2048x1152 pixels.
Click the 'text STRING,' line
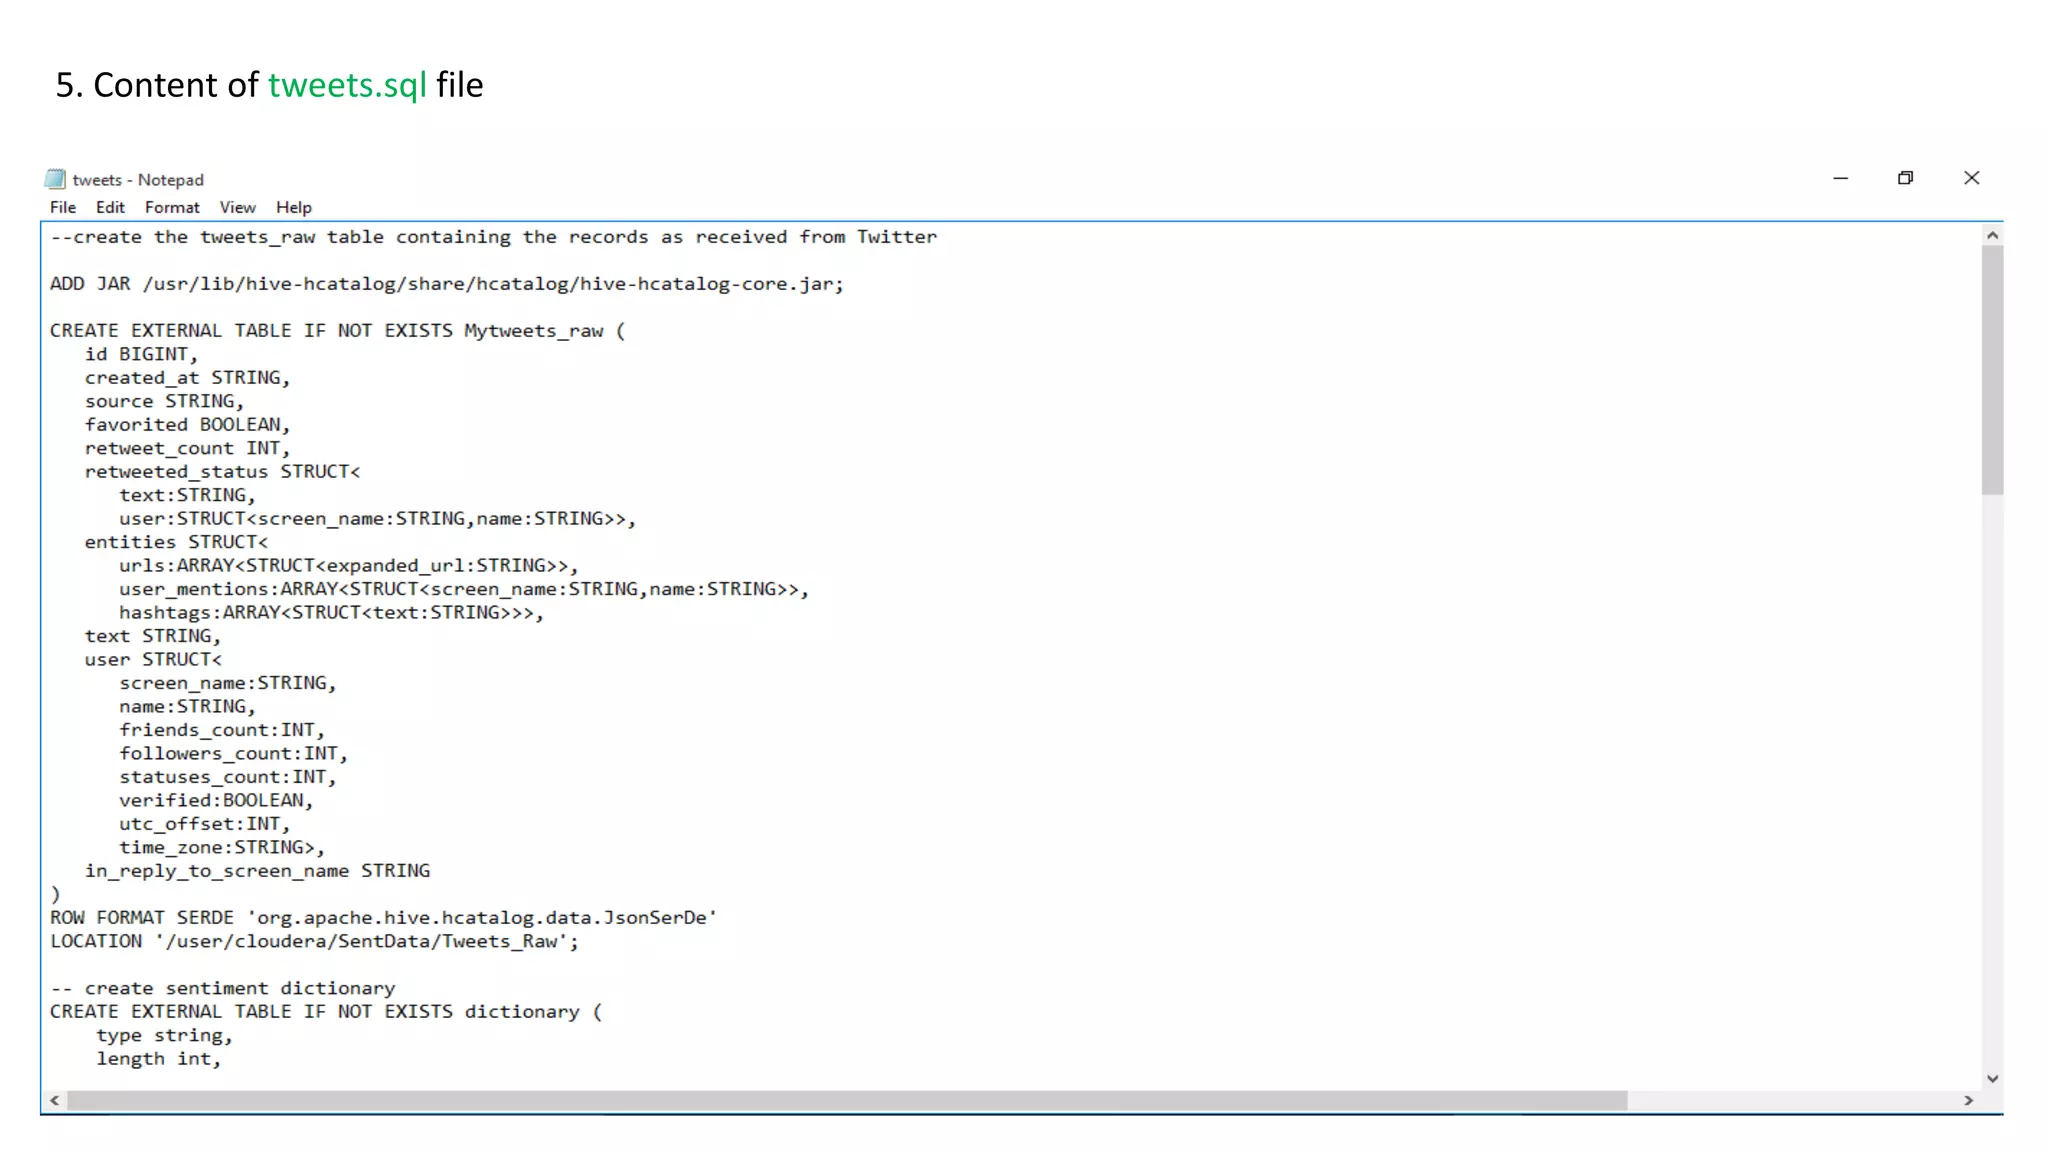(153, 636)
